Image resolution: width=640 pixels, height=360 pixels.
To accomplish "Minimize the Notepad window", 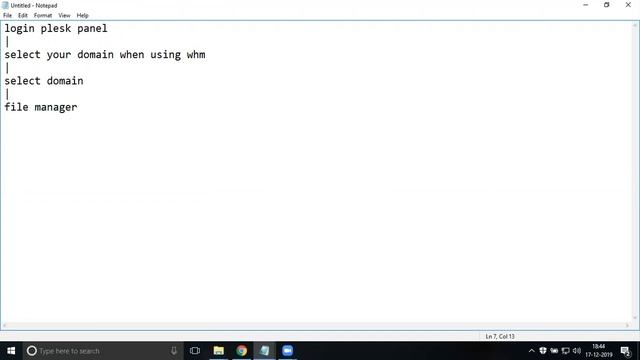I will point(586,5).
